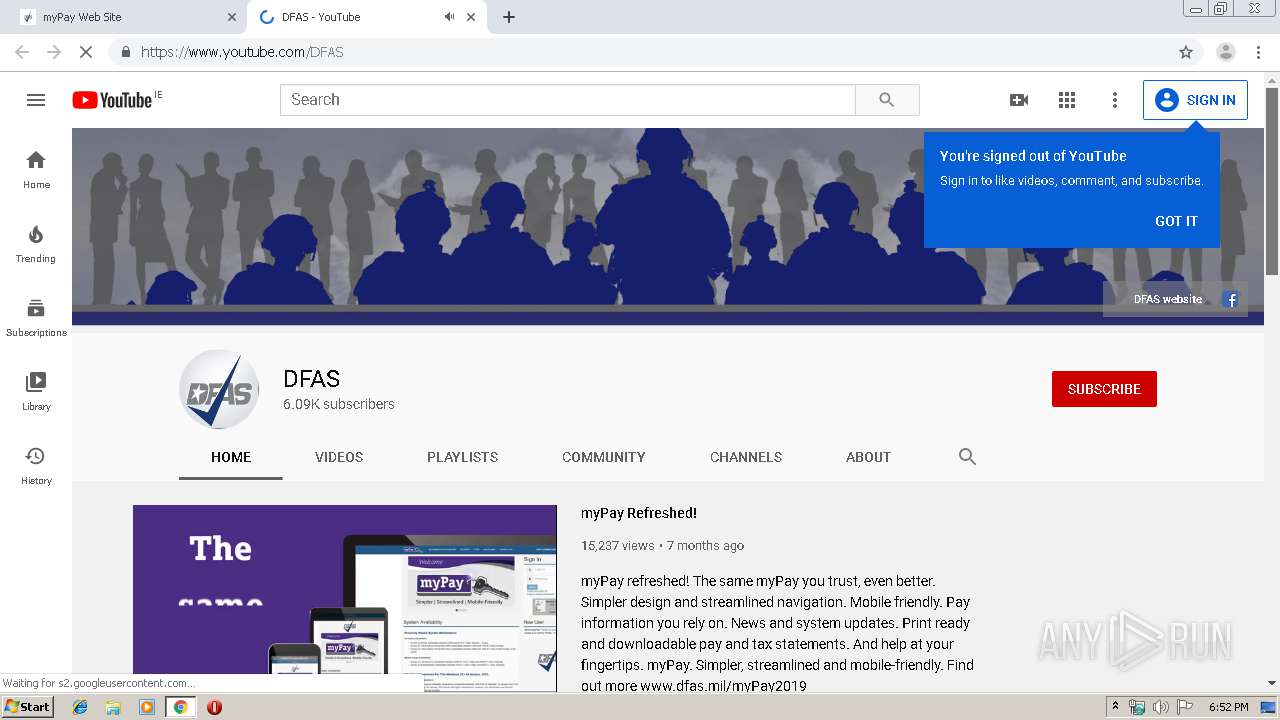Switch to the CHANNELS tab
This screenshot has width=1280, height=720.
(746, 457)
